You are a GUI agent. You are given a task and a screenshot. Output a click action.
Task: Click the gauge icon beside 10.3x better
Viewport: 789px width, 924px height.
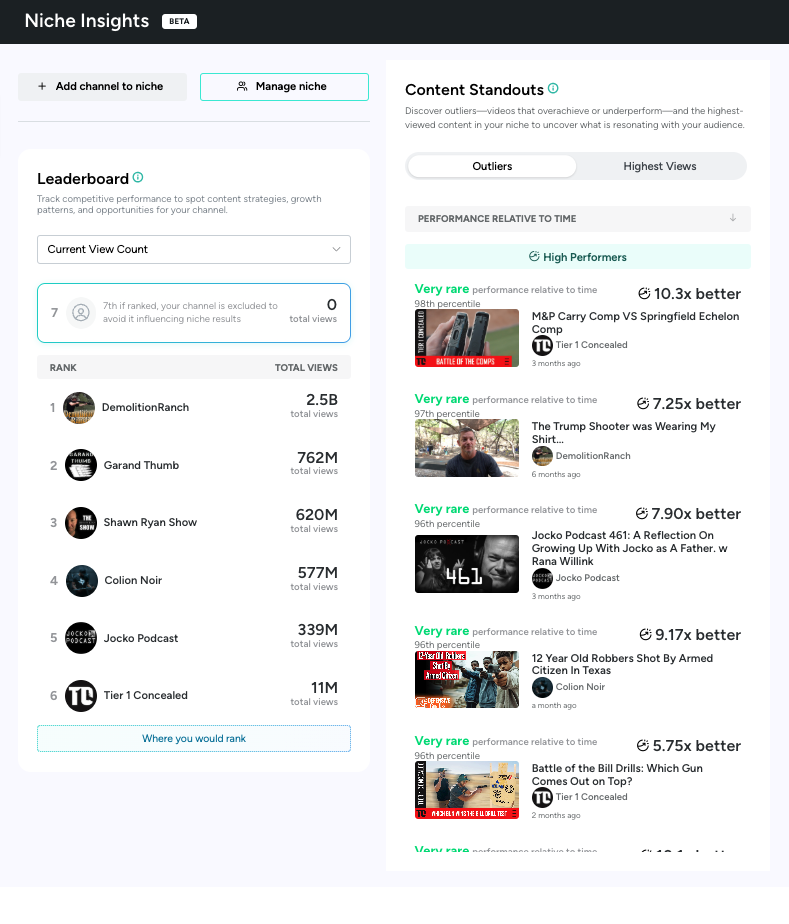click(644, 293)
